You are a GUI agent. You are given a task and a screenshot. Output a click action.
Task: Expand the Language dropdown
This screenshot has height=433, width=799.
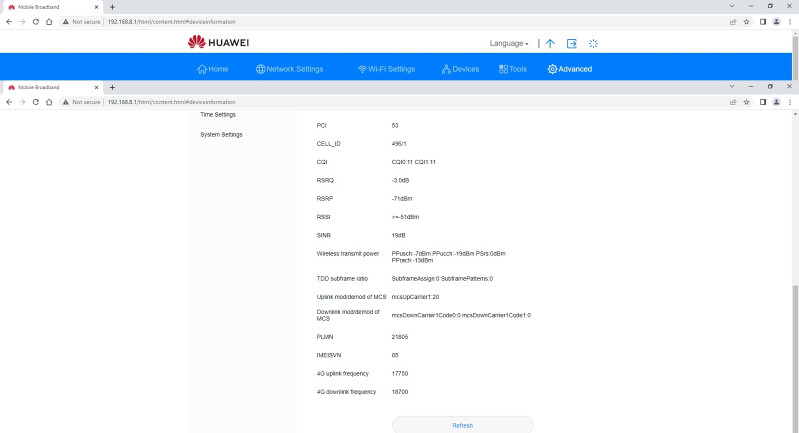[509, 44]
